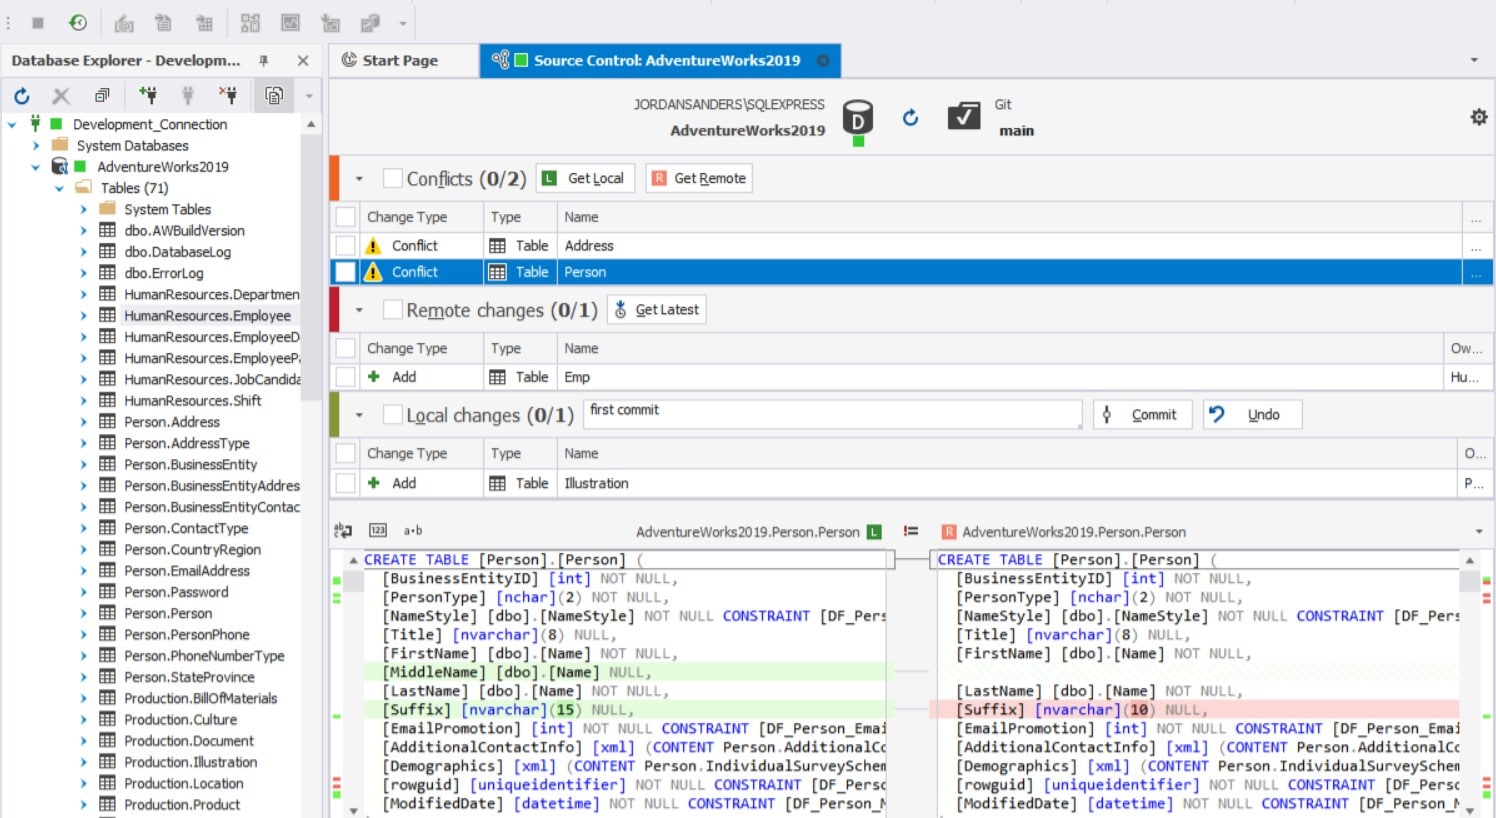
Task: Check the Local changes (0/1) checkbox
Action: 393,415
